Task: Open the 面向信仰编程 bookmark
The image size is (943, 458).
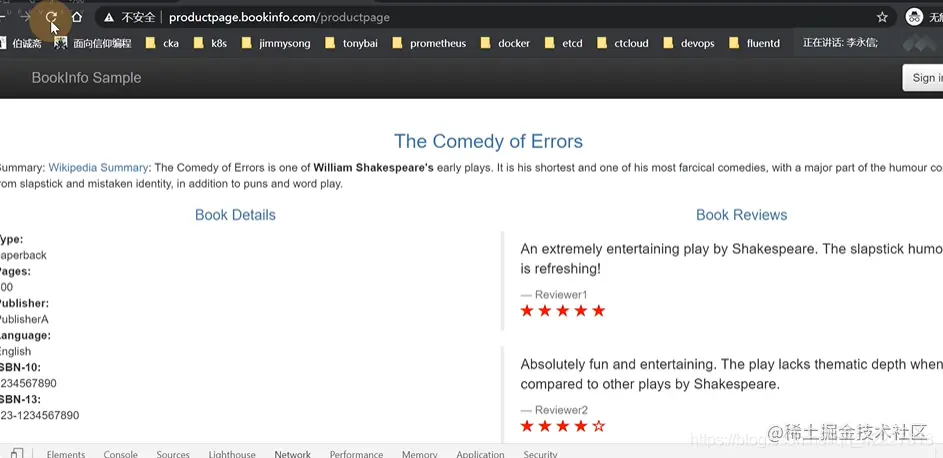Action: coord(93,43)
